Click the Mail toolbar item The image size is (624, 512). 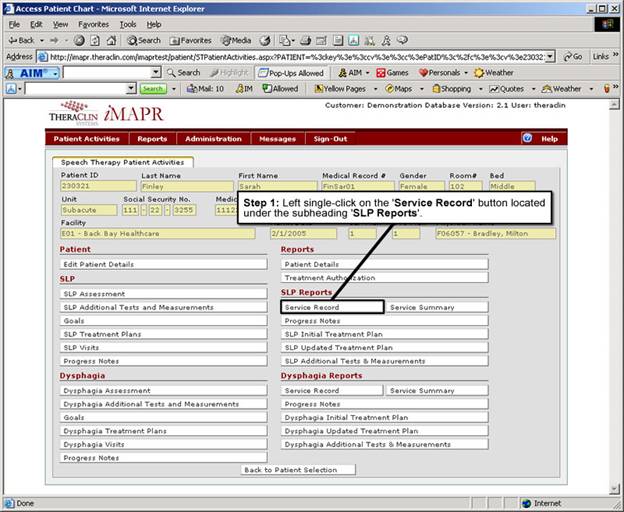pyautogui.click(x=205, y=89)
